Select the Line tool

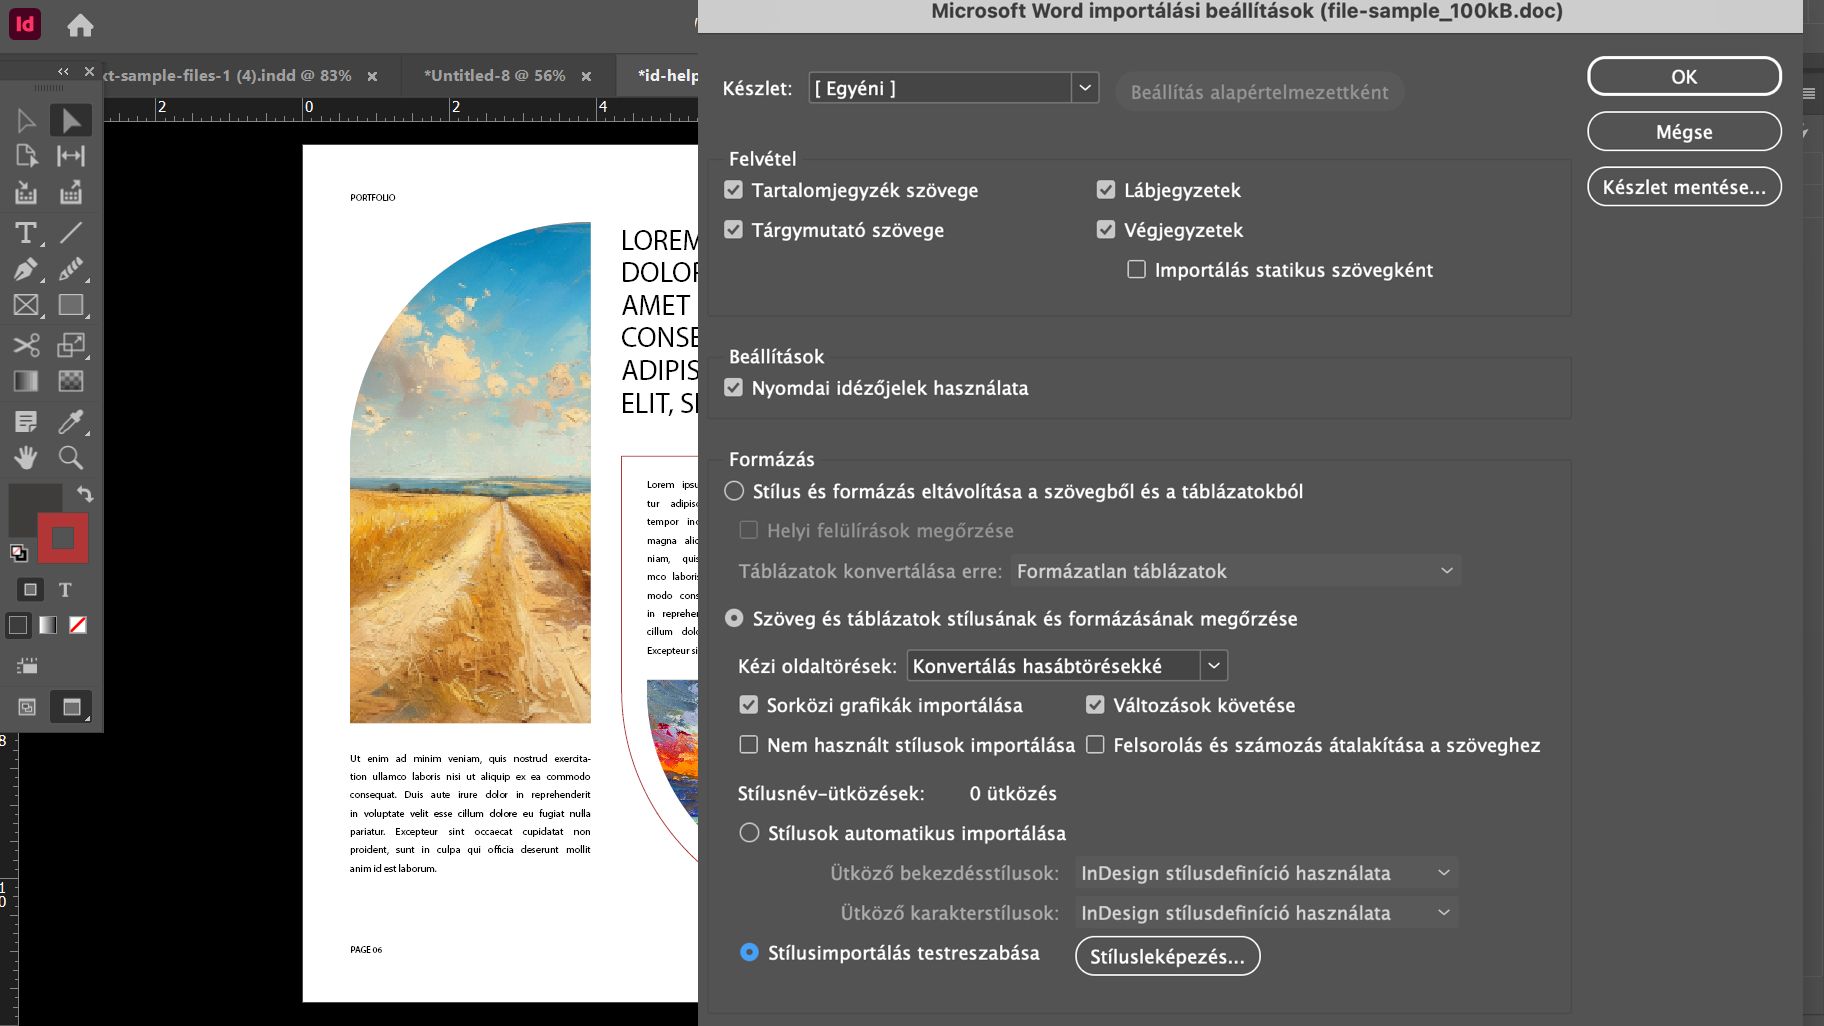[x=71, y=233]
